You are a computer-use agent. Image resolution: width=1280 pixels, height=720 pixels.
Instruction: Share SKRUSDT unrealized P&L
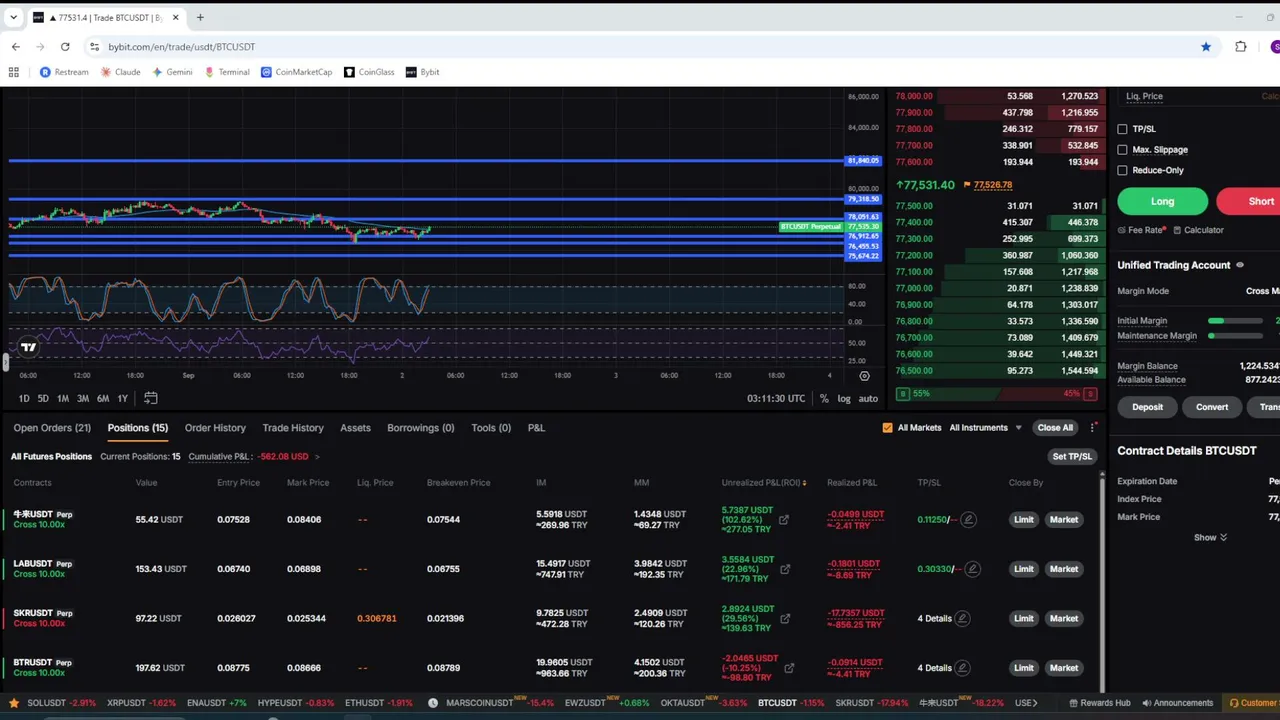pos(785,618)
